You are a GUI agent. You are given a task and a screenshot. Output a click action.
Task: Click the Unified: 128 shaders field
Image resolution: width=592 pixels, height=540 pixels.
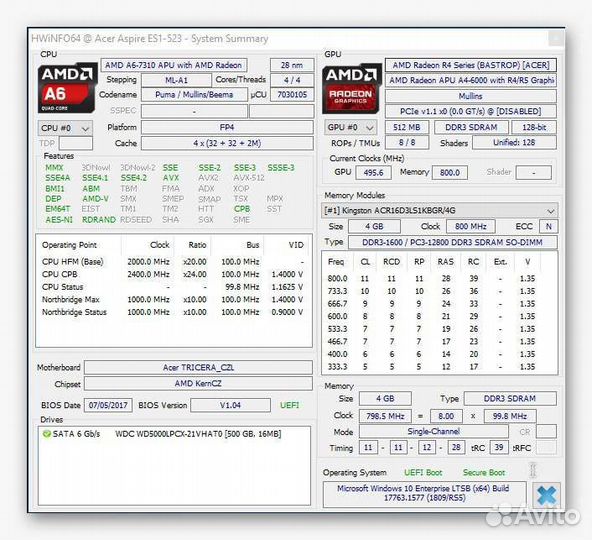pos(514,142)
